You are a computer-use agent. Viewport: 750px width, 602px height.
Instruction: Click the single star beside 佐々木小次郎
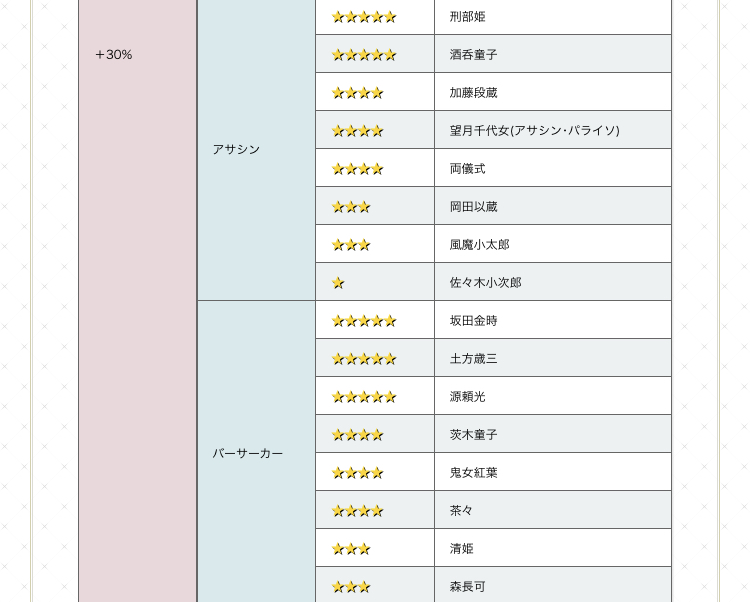point(338,283)
